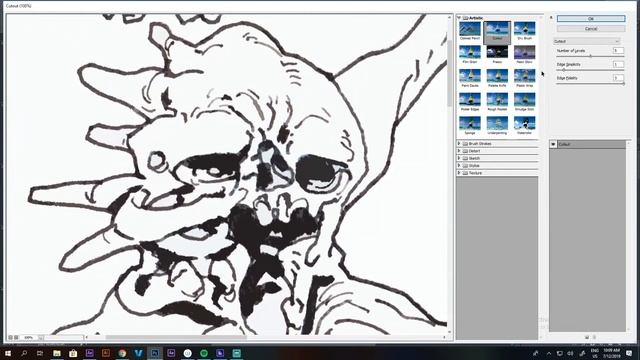Pick the Fresco filter thumbnail
Image resolution: width=640 pixels, height=360 pixels.
pyautogui.click(x=497, y=53)
